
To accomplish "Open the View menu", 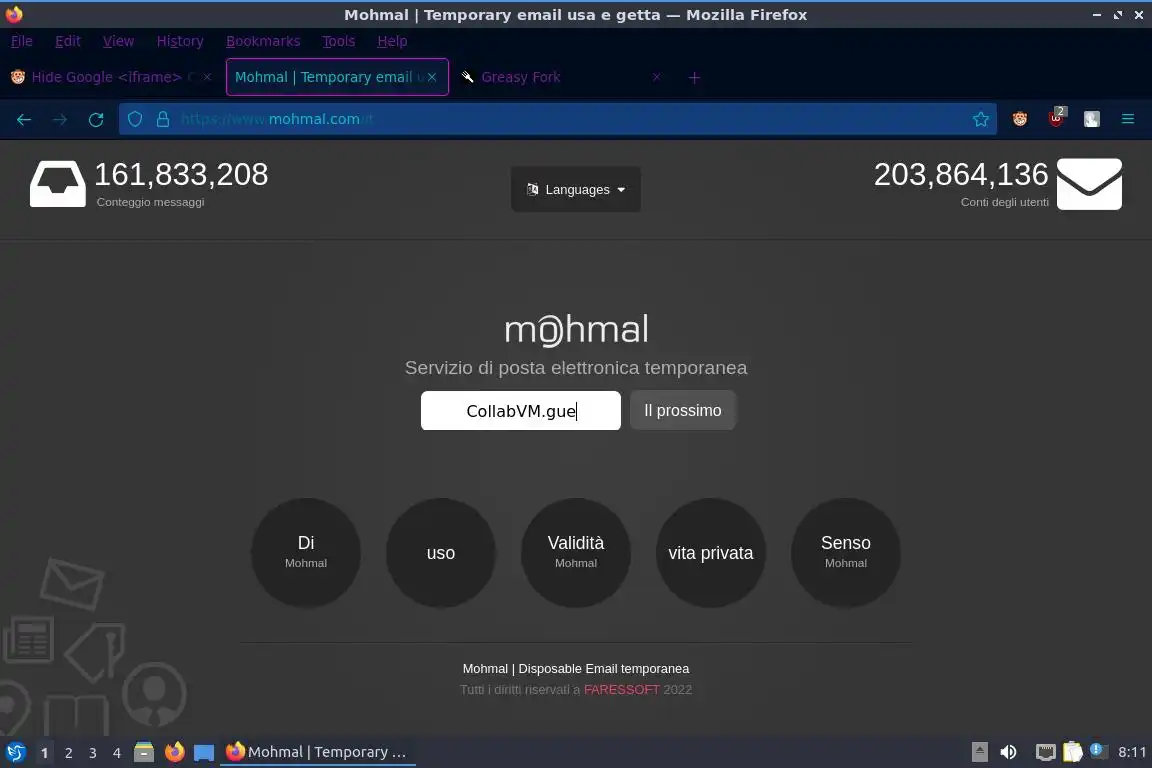I will pyautogui.click(x=118, y=41).
